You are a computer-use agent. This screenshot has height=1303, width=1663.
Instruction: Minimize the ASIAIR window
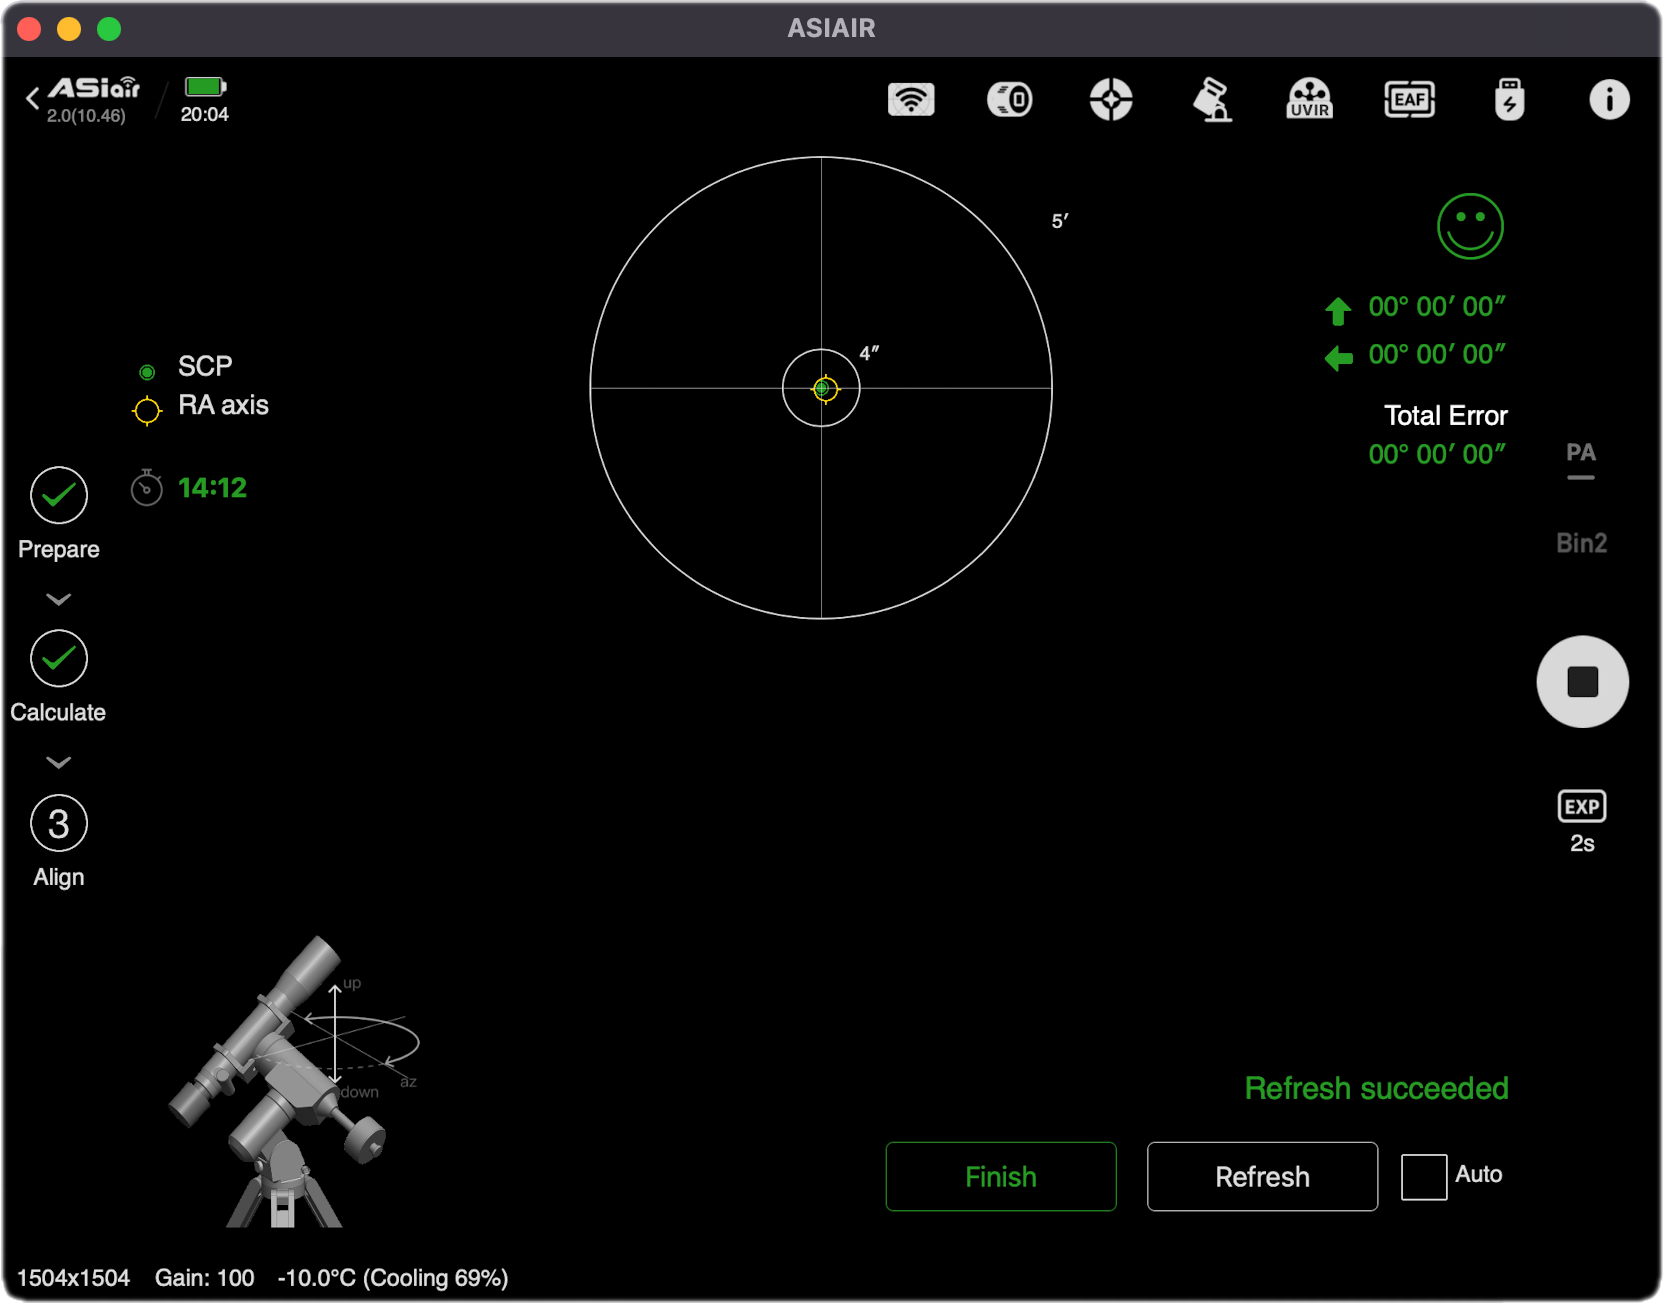click(69, 29)
